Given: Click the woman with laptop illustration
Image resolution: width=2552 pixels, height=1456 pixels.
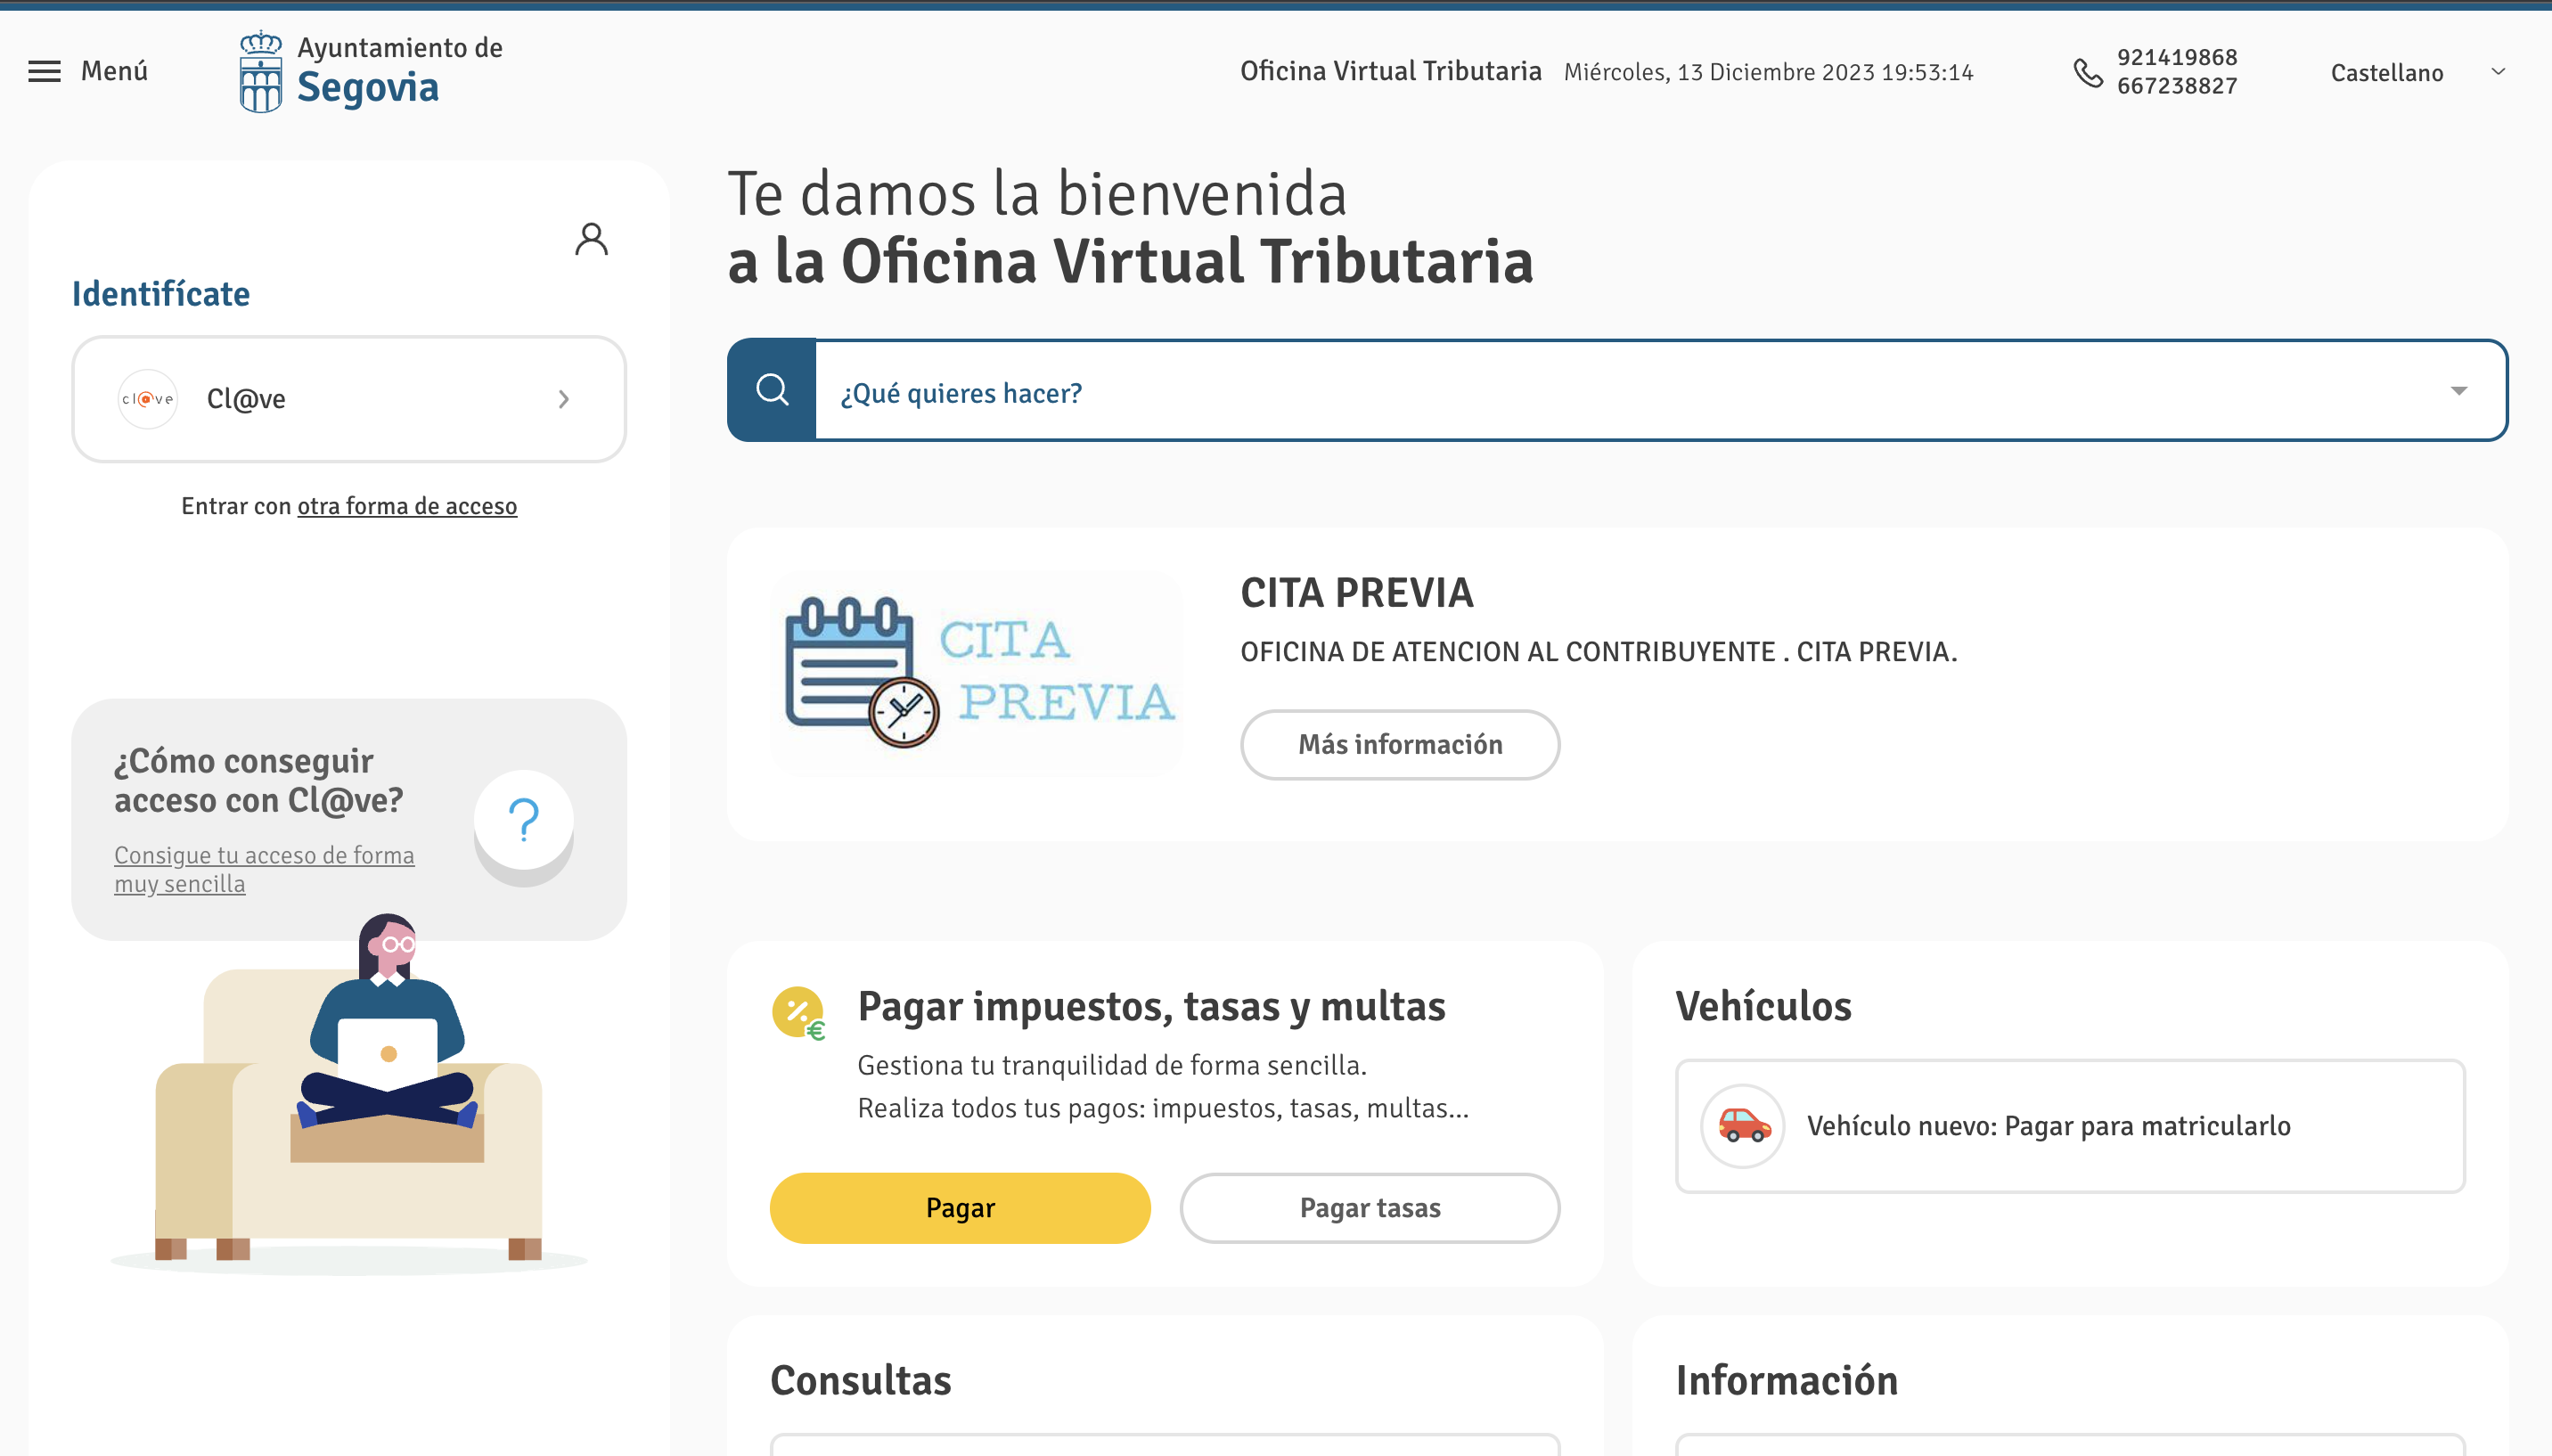Looking at the screenshot, I should 349,1093.
